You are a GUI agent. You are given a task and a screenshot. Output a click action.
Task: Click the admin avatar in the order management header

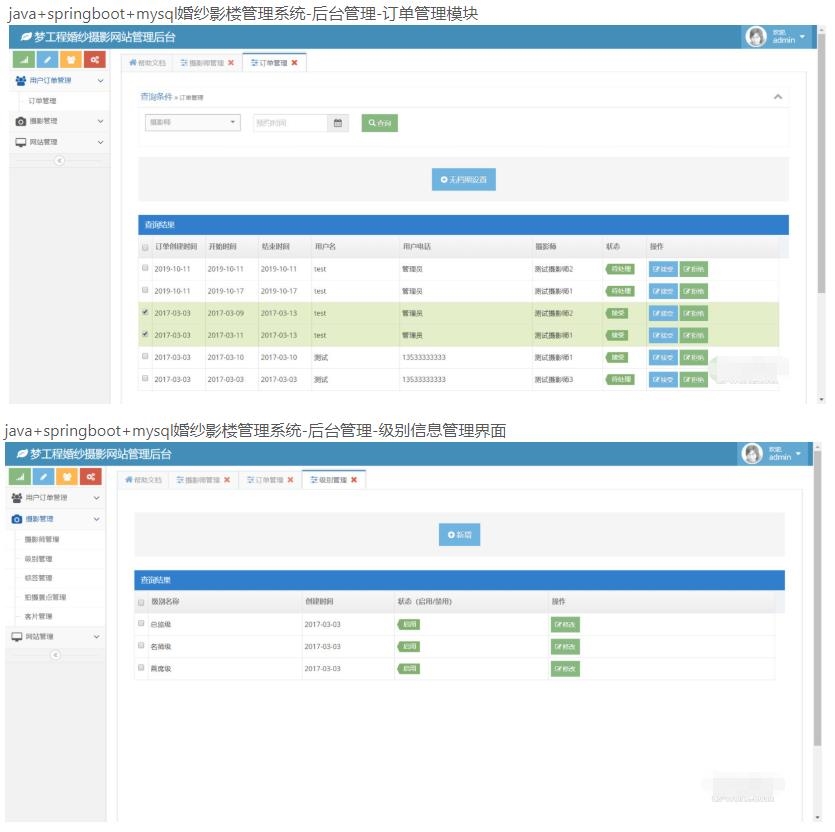[x=755, y=37]
